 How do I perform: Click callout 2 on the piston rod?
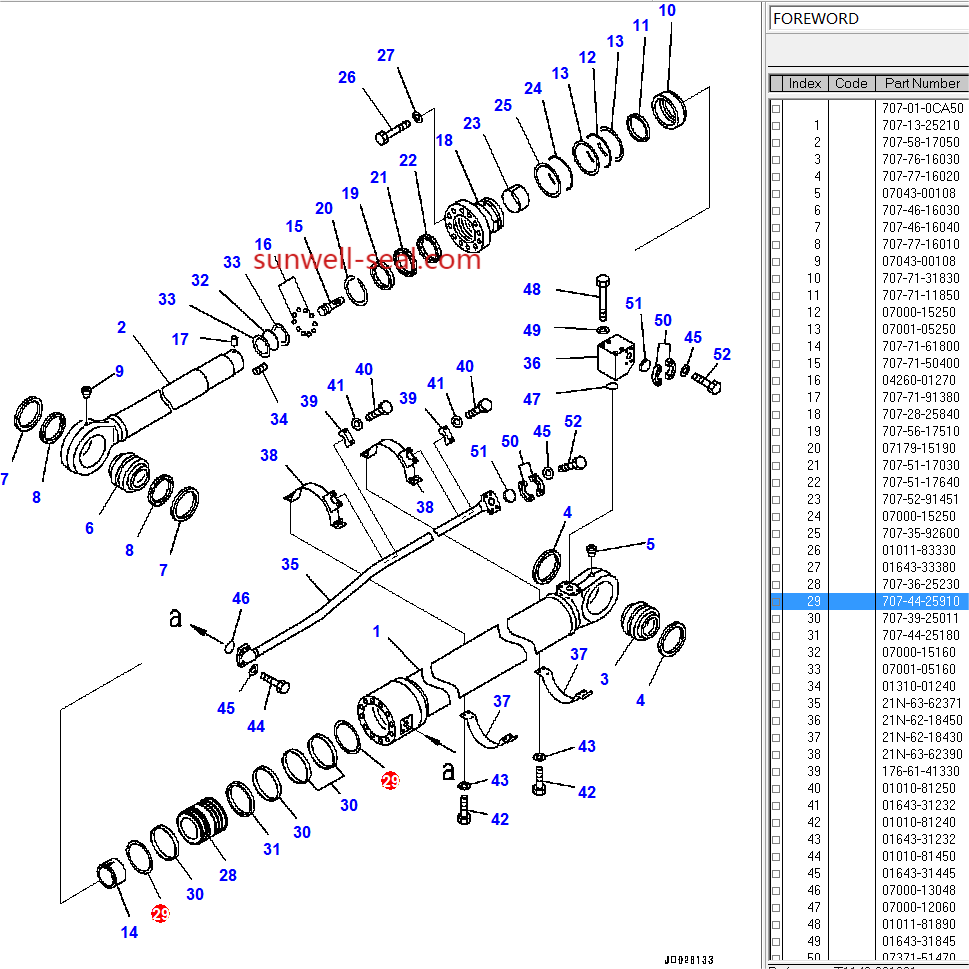click(x=121, y=327)
